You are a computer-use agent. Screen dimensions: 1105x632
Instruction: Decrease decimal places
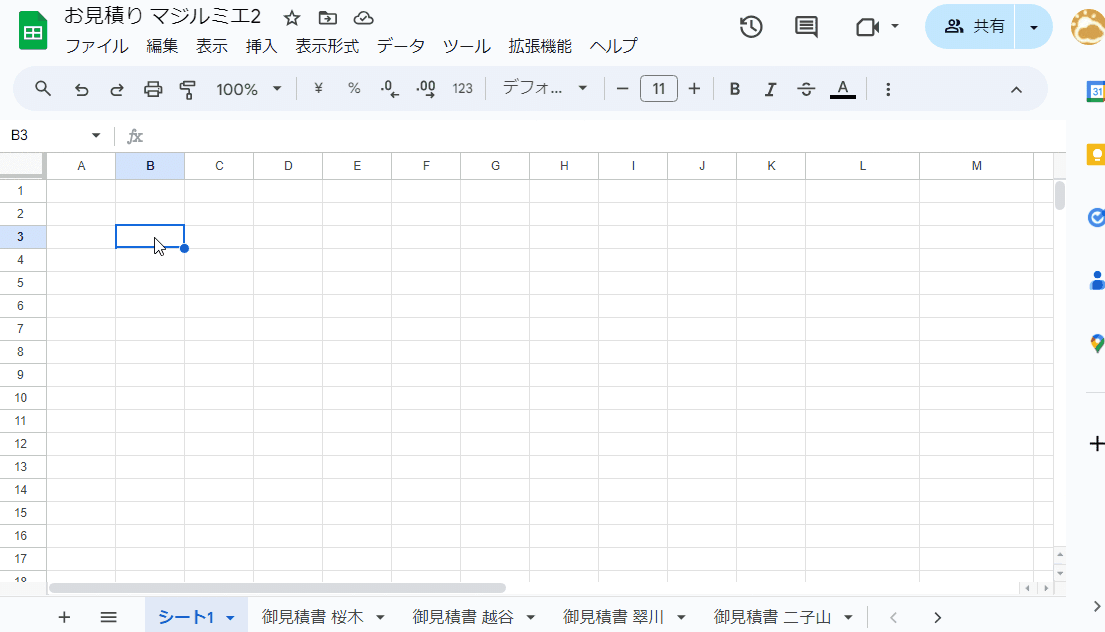(390, 89)
